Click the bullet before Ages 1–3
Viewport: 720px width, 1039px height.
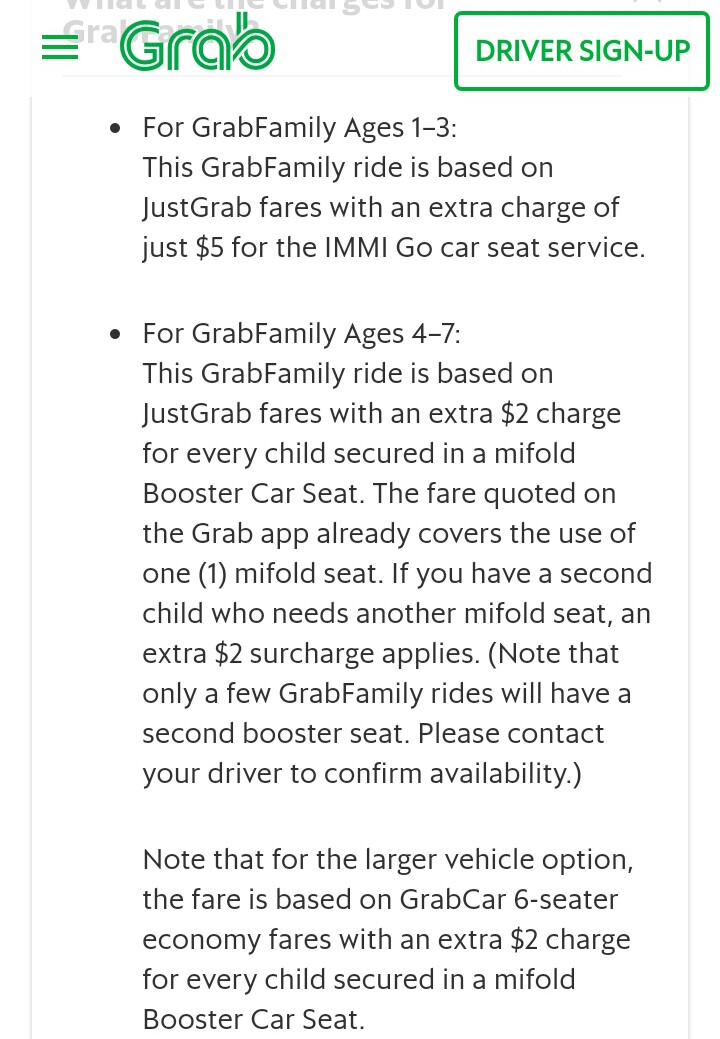coord(115,128)
